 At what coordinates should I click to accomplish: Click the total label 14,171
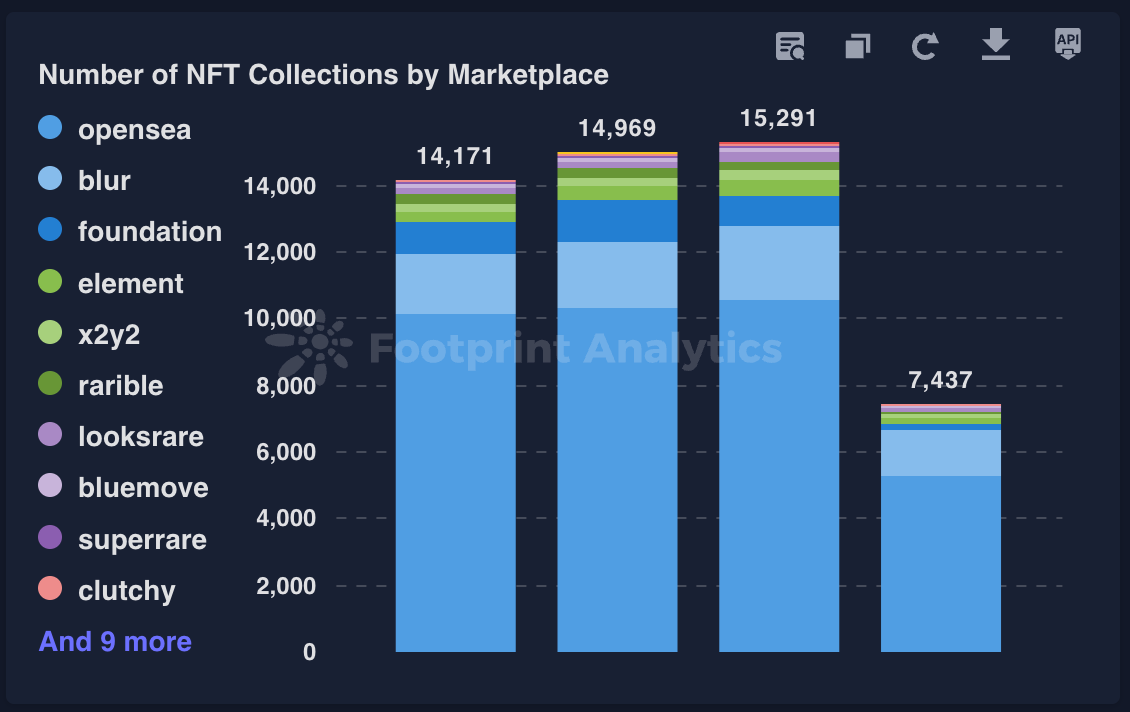[x=455, y=156]
